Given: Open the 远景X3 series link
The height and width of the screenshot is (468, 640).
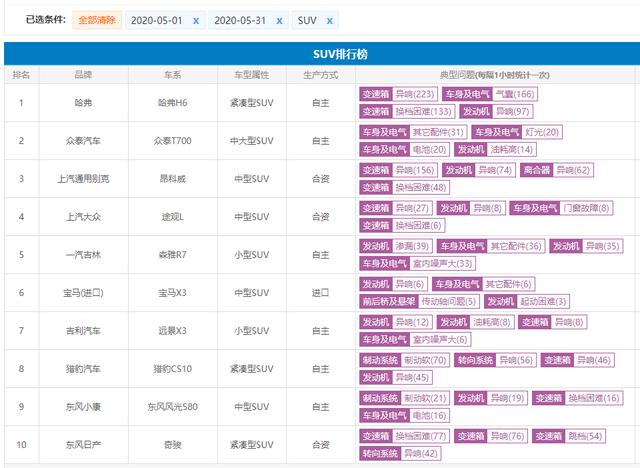Looking at the screenshot, I should click(x=173, y=330).
